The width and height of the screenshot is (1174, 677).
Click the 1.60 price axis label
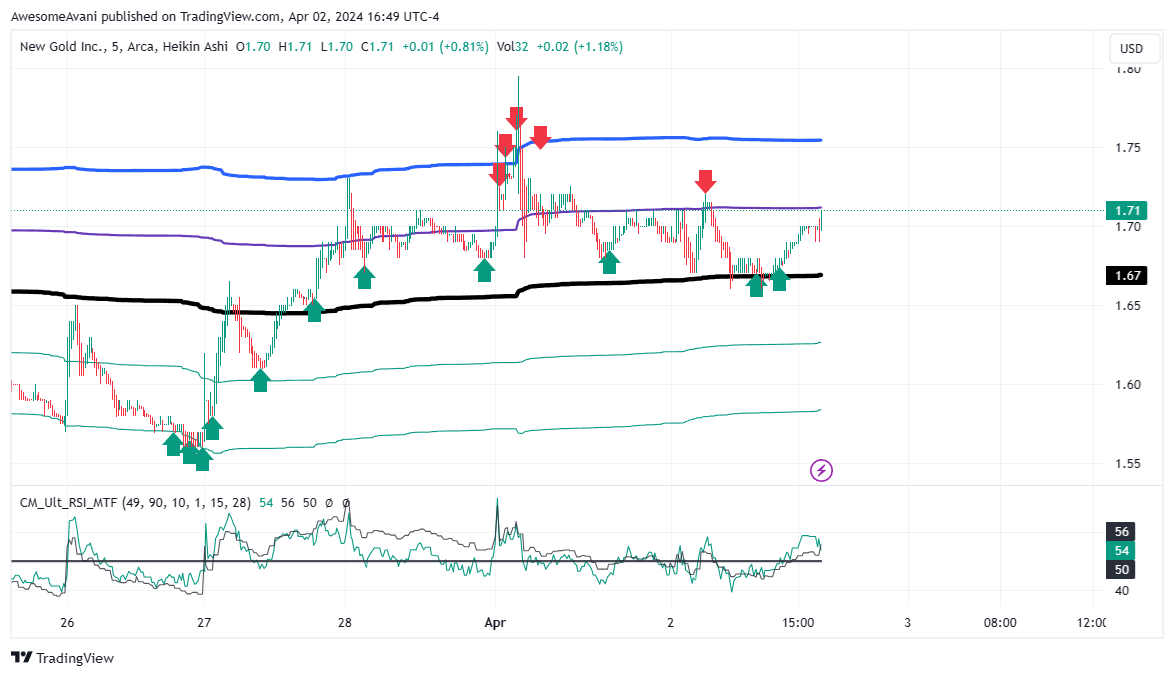pyautogui.click(x=1128, y=385)
